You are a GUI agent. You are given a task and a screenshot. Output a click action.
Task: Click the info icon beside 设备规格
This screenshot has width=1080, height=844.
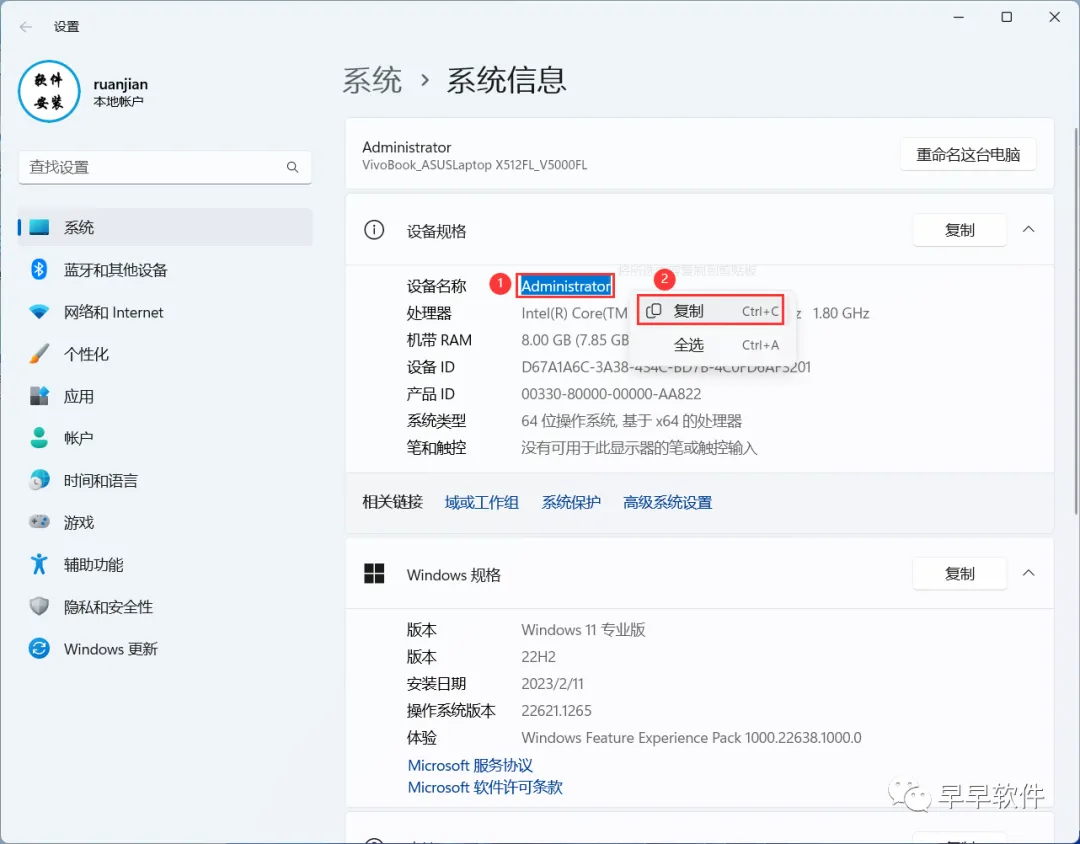[x=374, y=230]
